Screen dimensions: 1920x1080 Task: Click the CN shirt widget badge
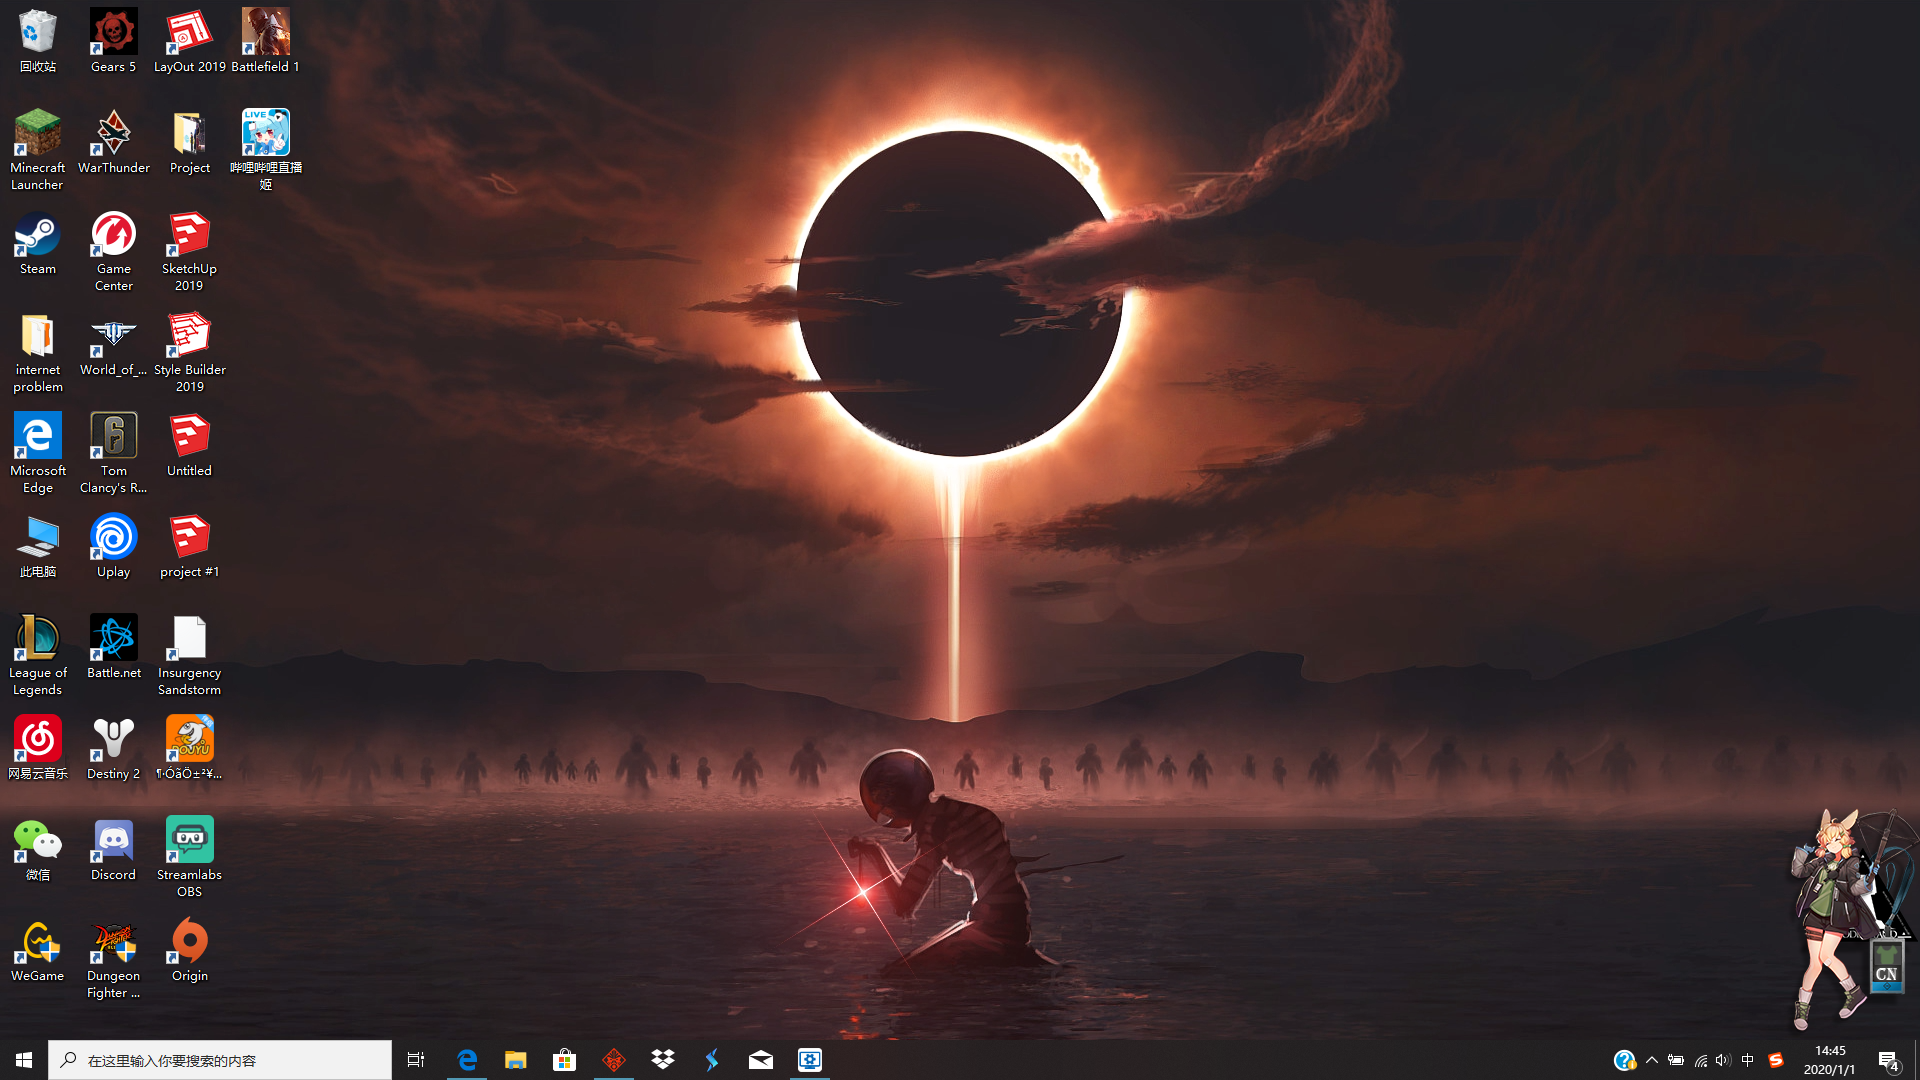[x=1887, y=967]
